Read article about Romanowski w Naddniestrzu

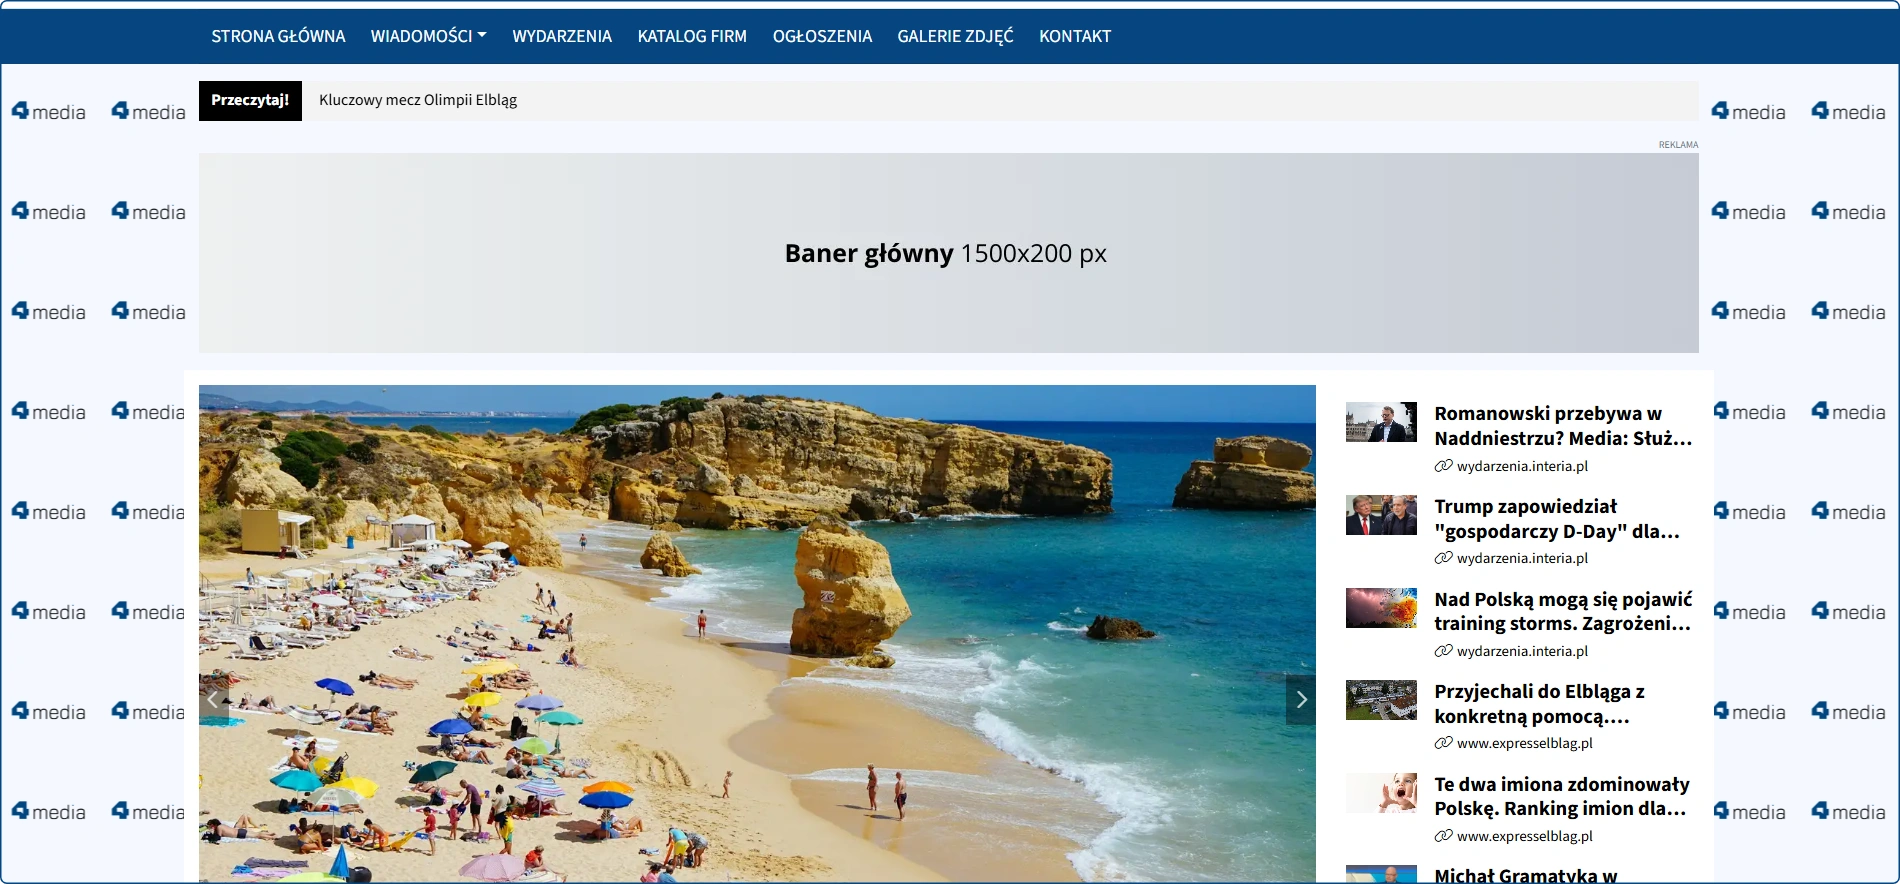pyautogui.click(x=1563, y=426)
